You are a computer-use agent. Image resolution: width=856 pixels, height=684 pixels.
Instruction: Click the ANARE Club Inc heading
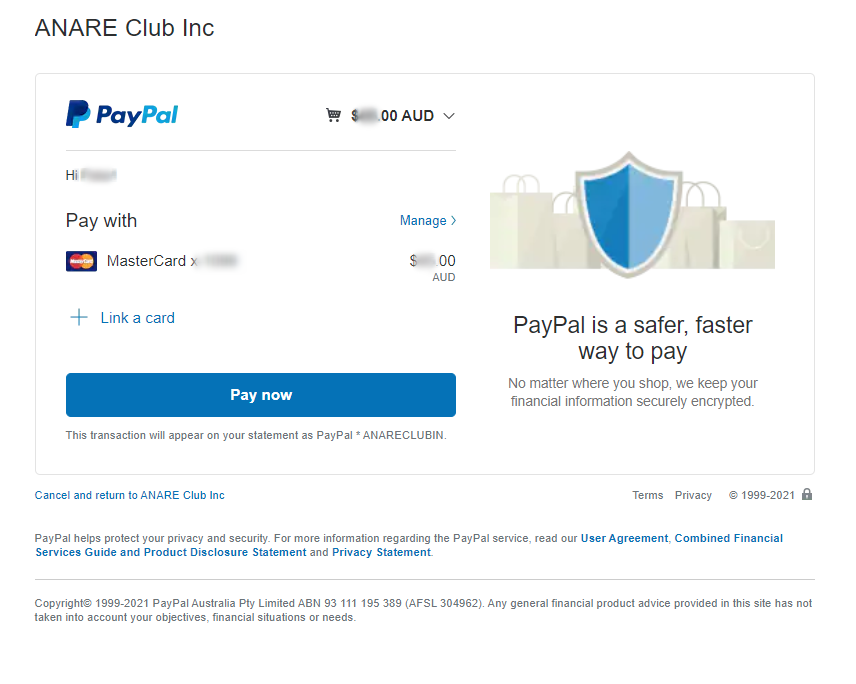coord(124,28)
